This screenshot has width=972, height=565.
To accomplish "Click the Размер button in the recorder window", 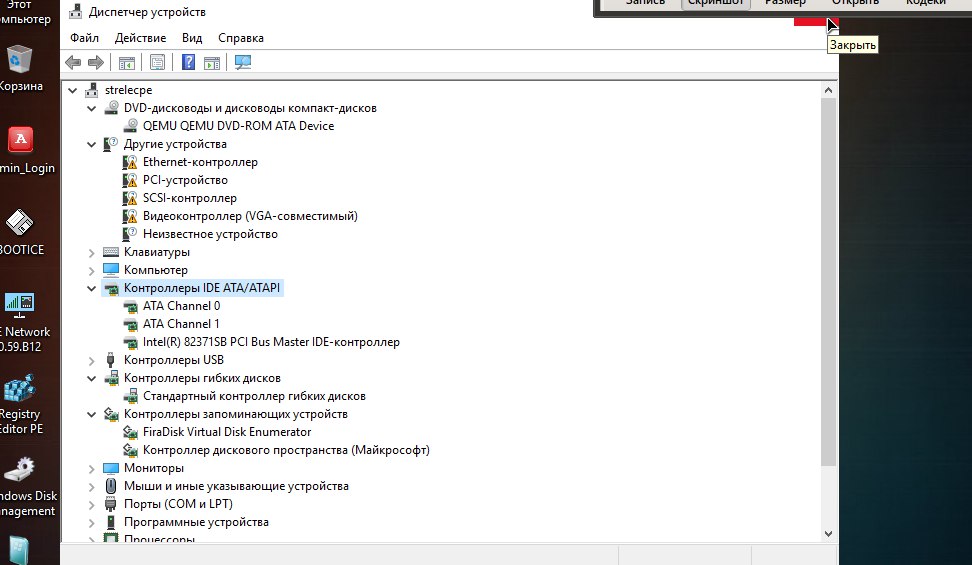I will (x=785, y=4).
